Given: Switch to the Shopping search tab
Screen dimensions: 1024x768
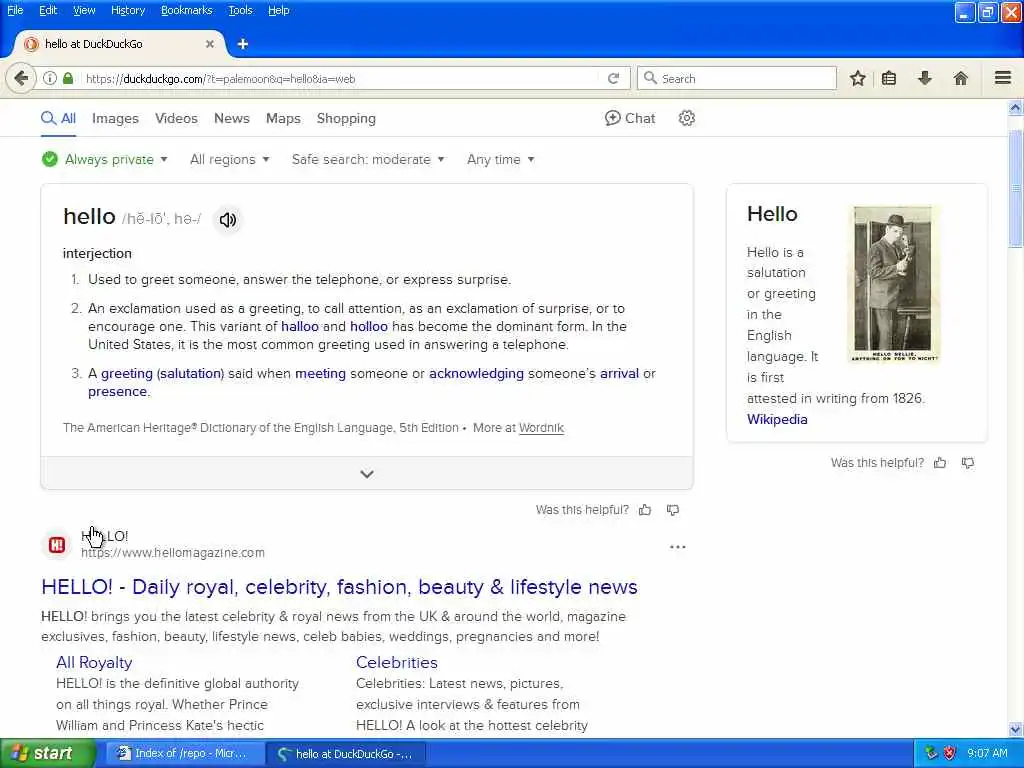Looking at the screenshot, I should tap(346, 118).
